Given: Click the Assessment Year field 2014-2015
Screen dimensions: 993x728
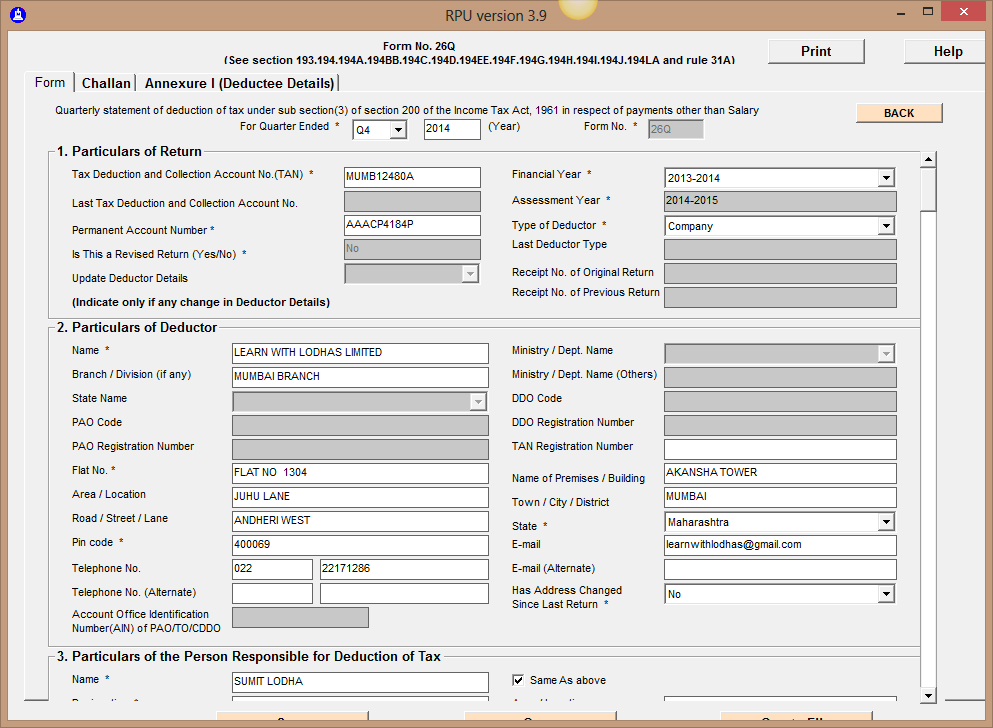Looking at the screenshot, I should (780, 201).
